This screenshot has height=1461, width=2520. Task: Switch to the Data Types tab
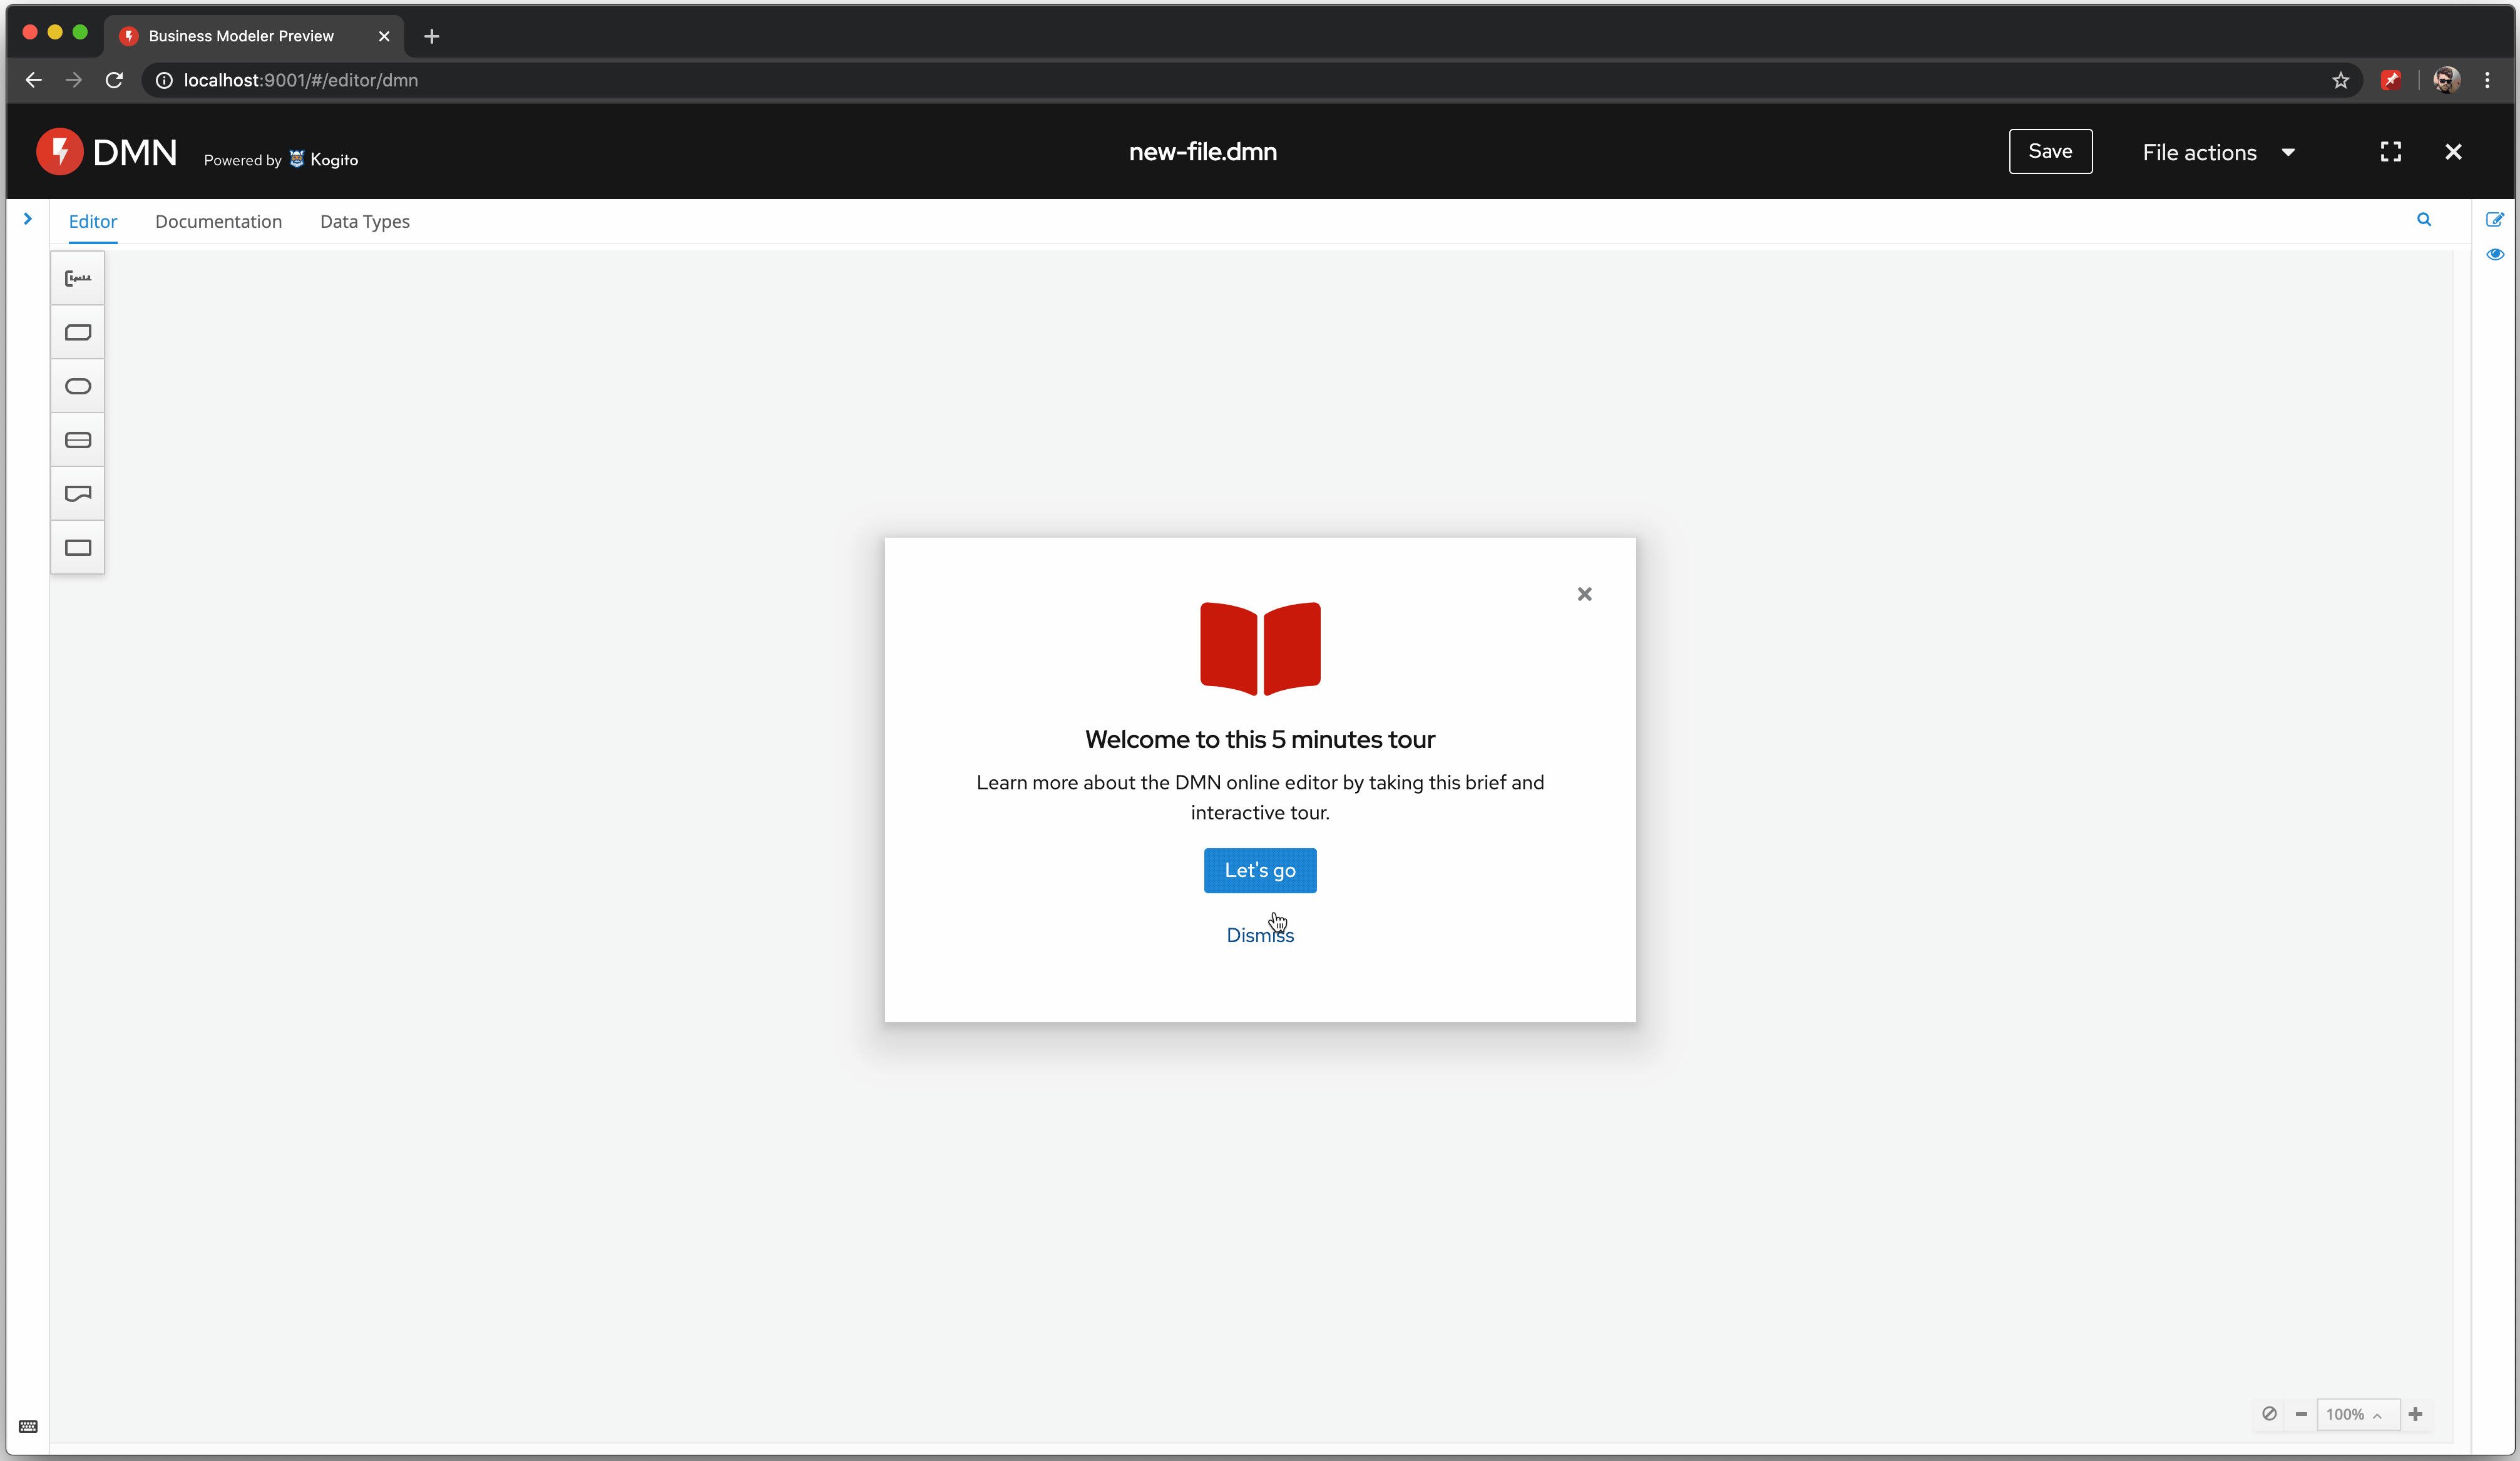click(364, 222)
